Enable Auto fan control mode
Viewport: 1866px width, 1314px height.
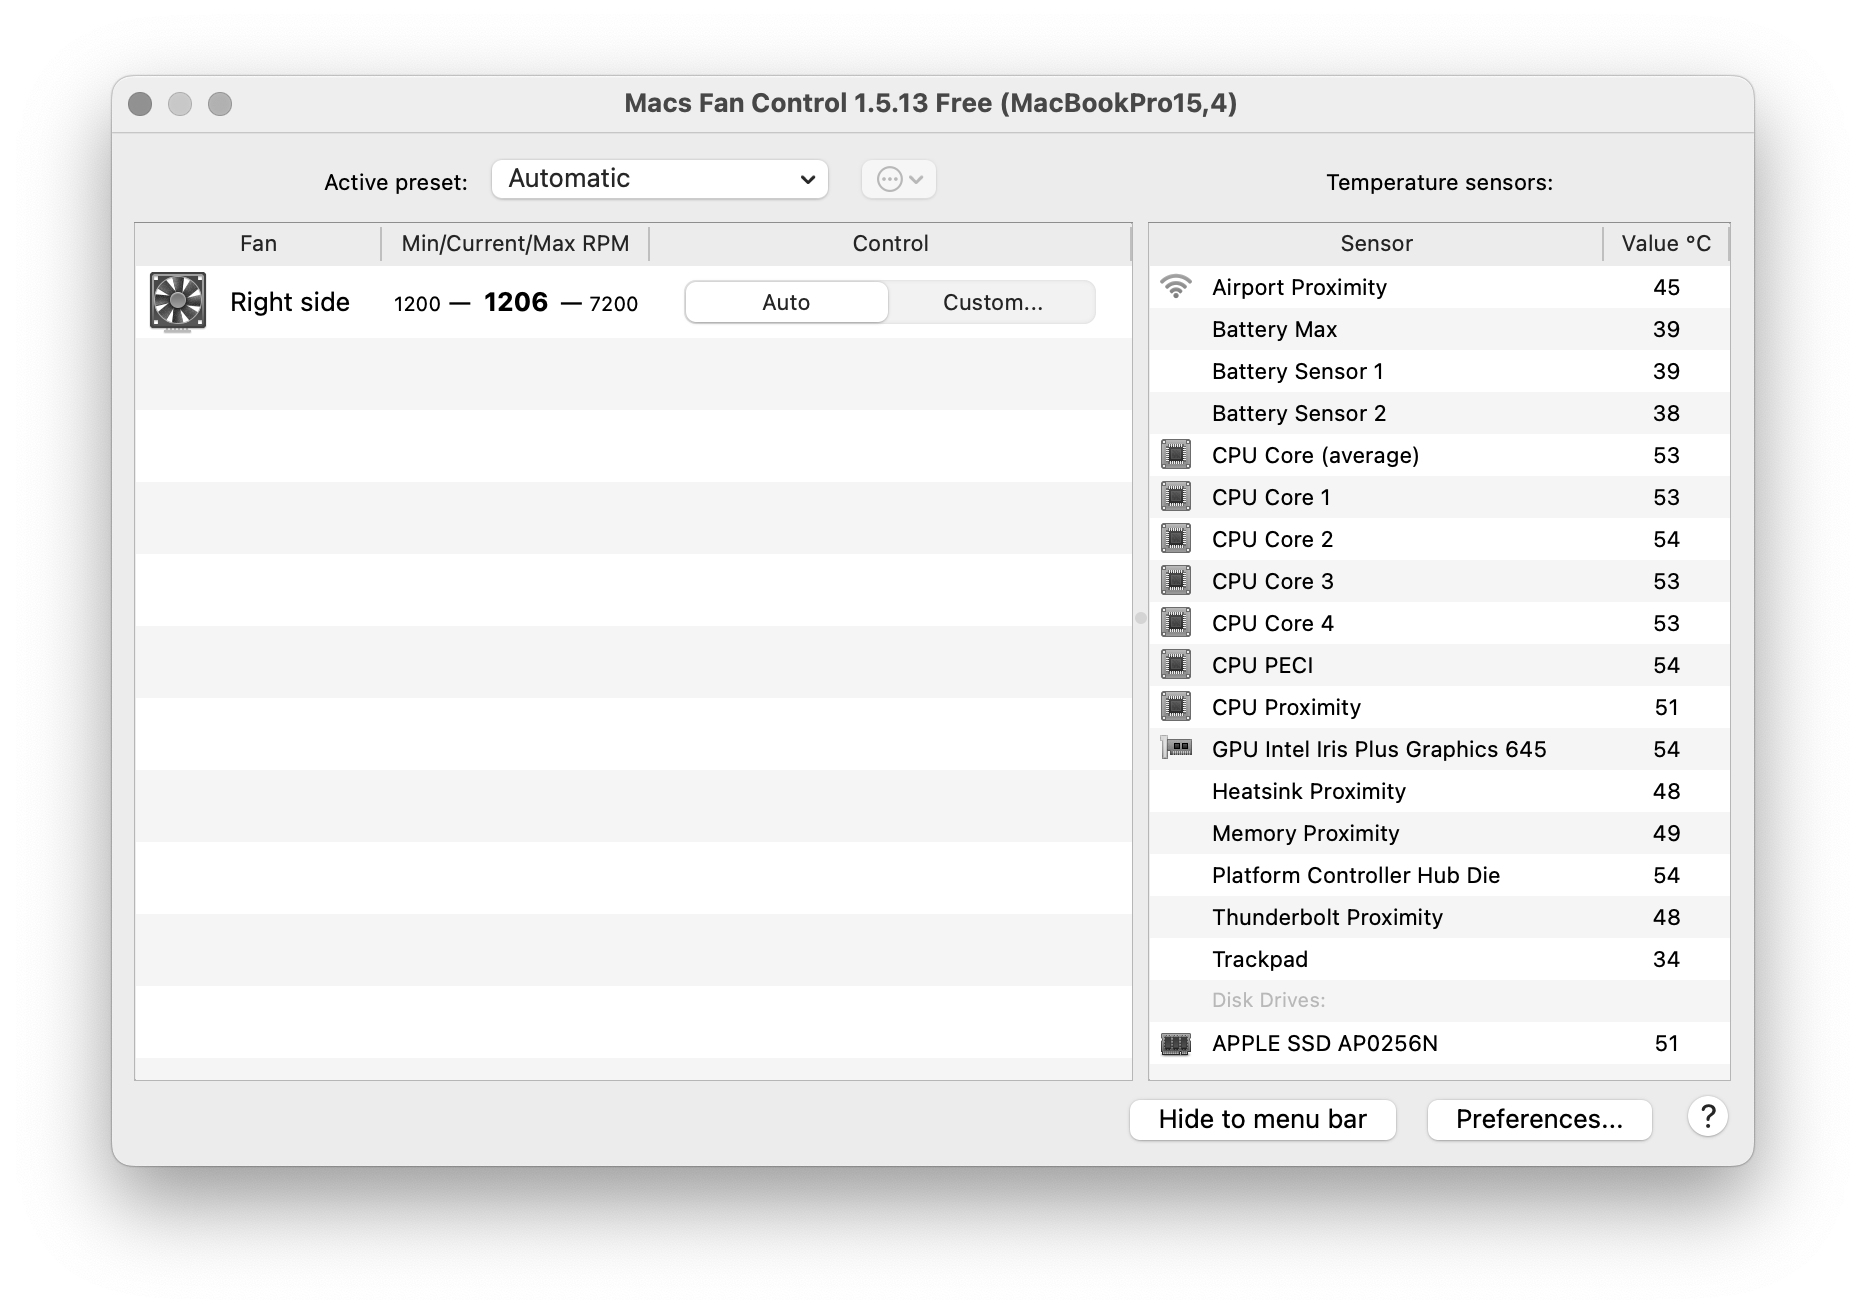pos(786,302)
